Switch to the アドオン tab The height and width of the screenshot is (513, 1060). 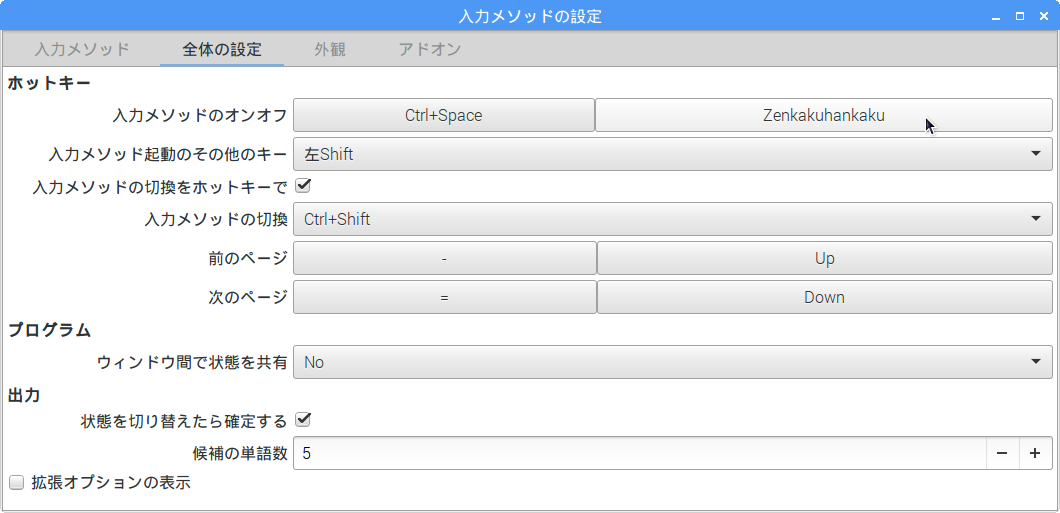430,49
